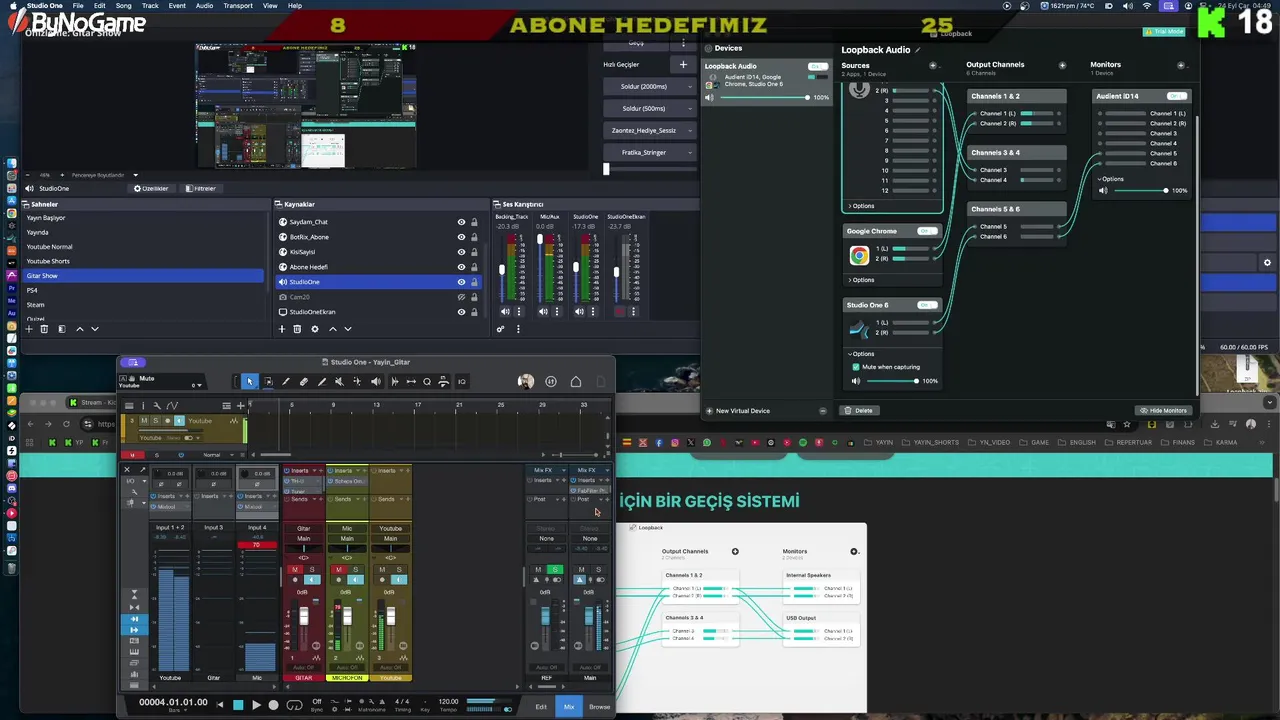
Task: Toggle lock on BotRix_Abone source
Action: pos(474,237)
